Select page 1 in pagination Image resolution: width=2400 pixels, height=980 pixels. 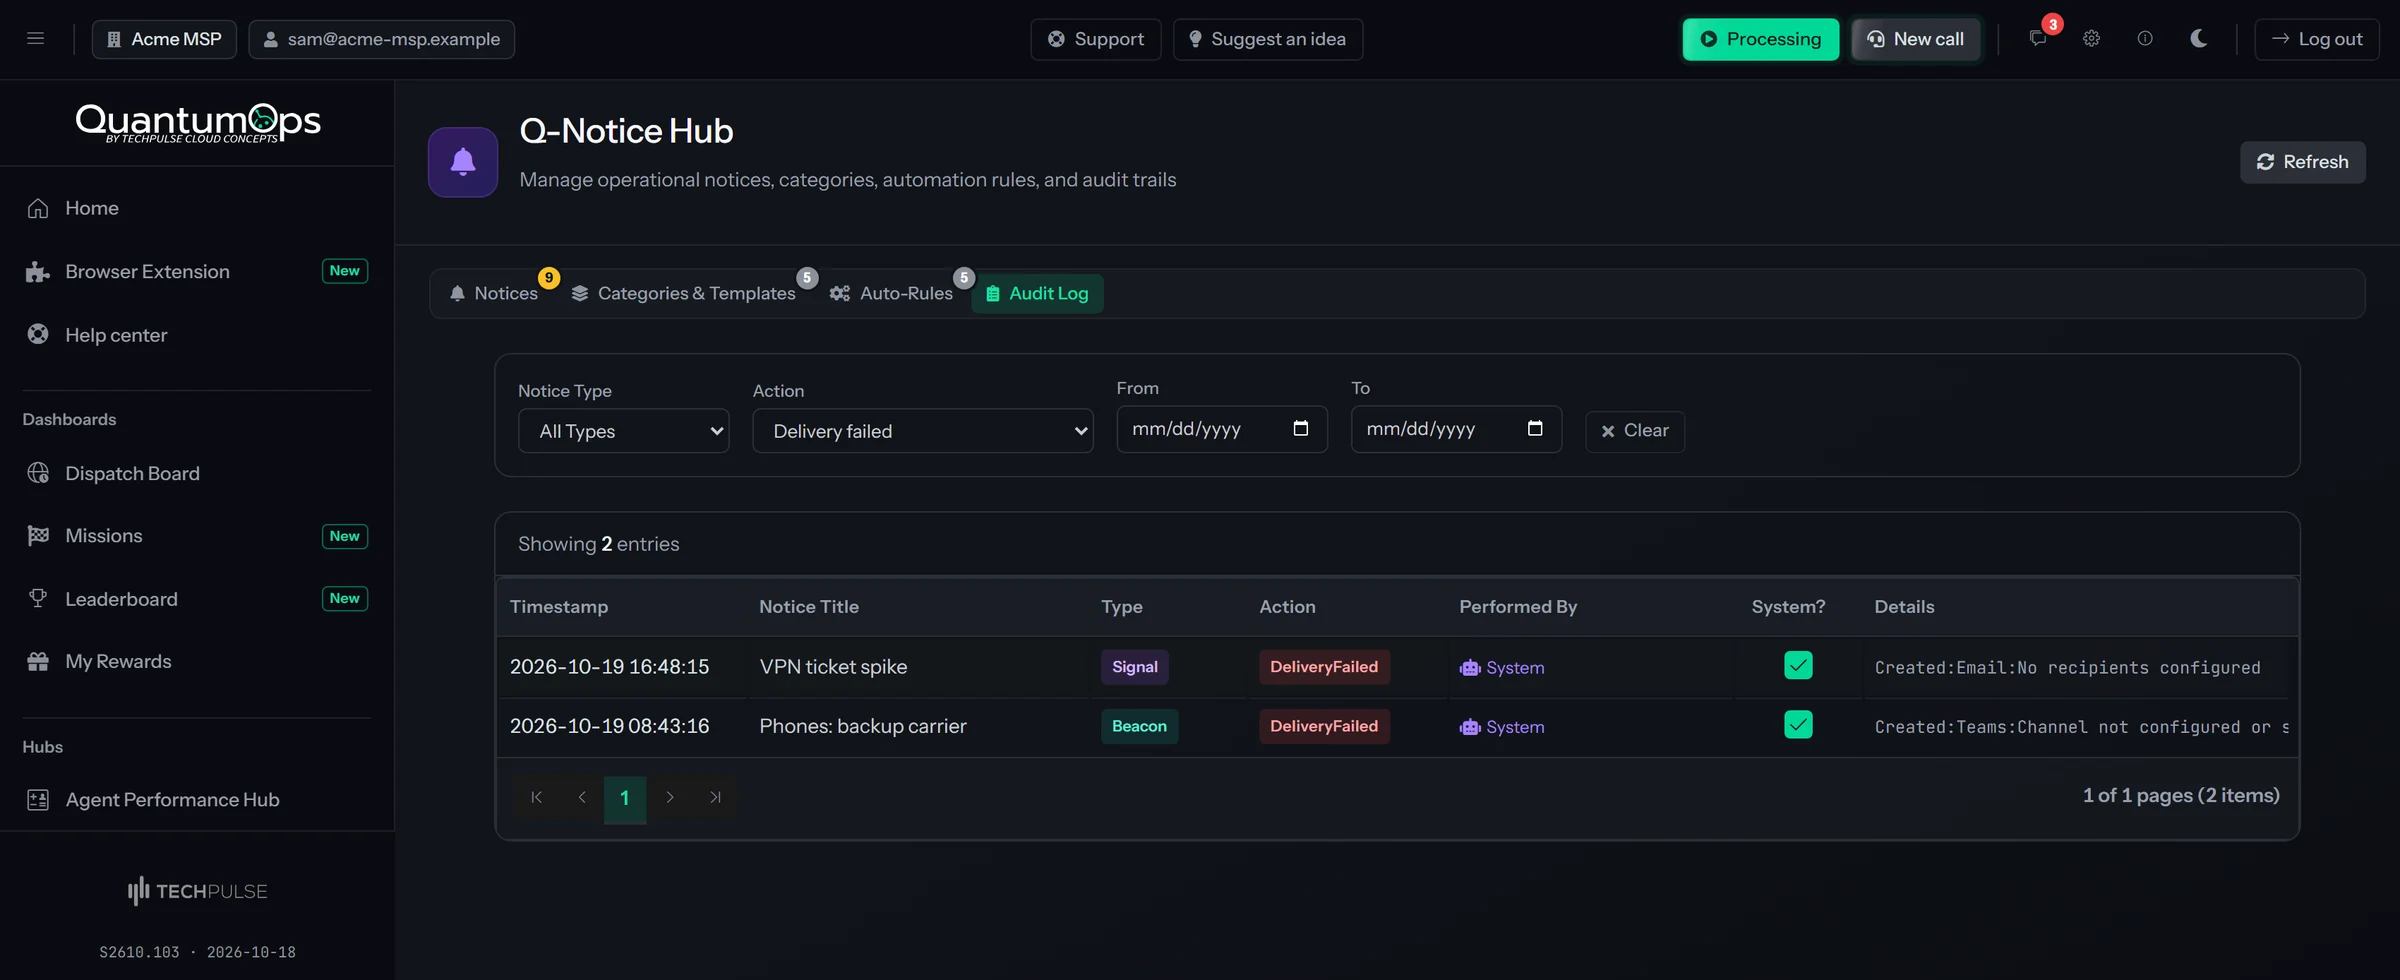coord(625,798)
